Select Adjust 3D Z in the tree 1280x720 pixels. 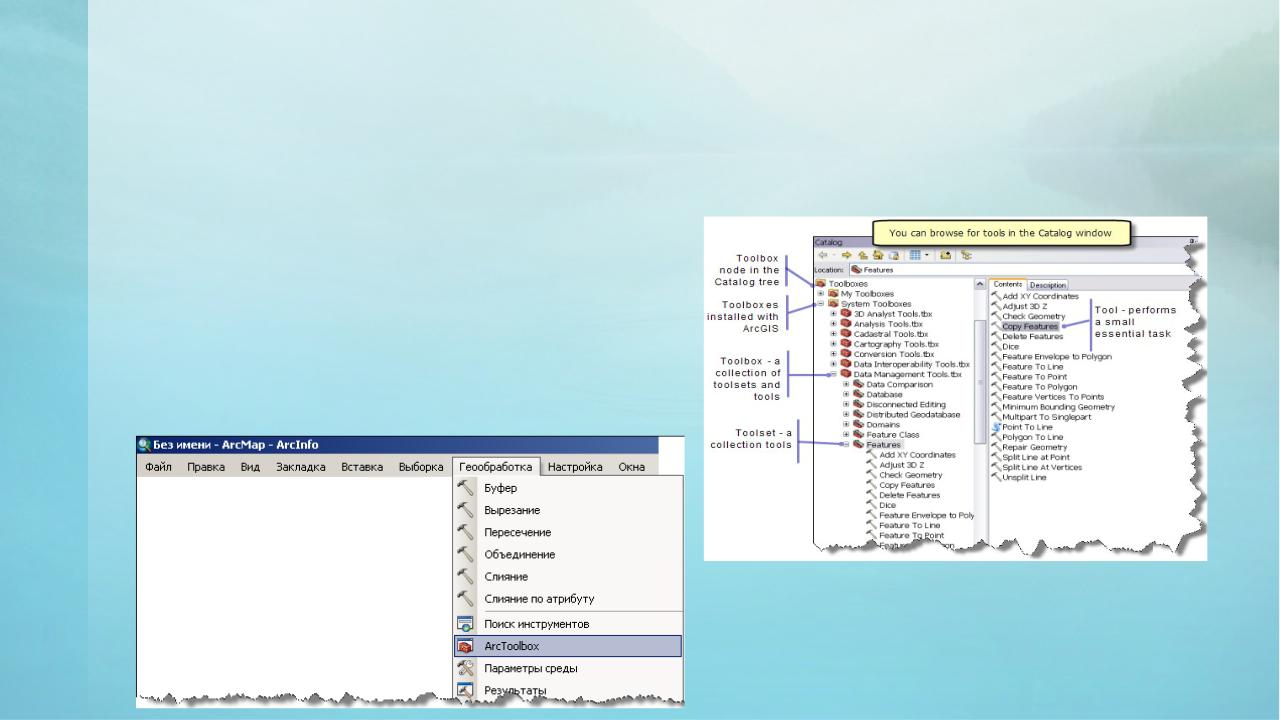(x=901, y=464)
